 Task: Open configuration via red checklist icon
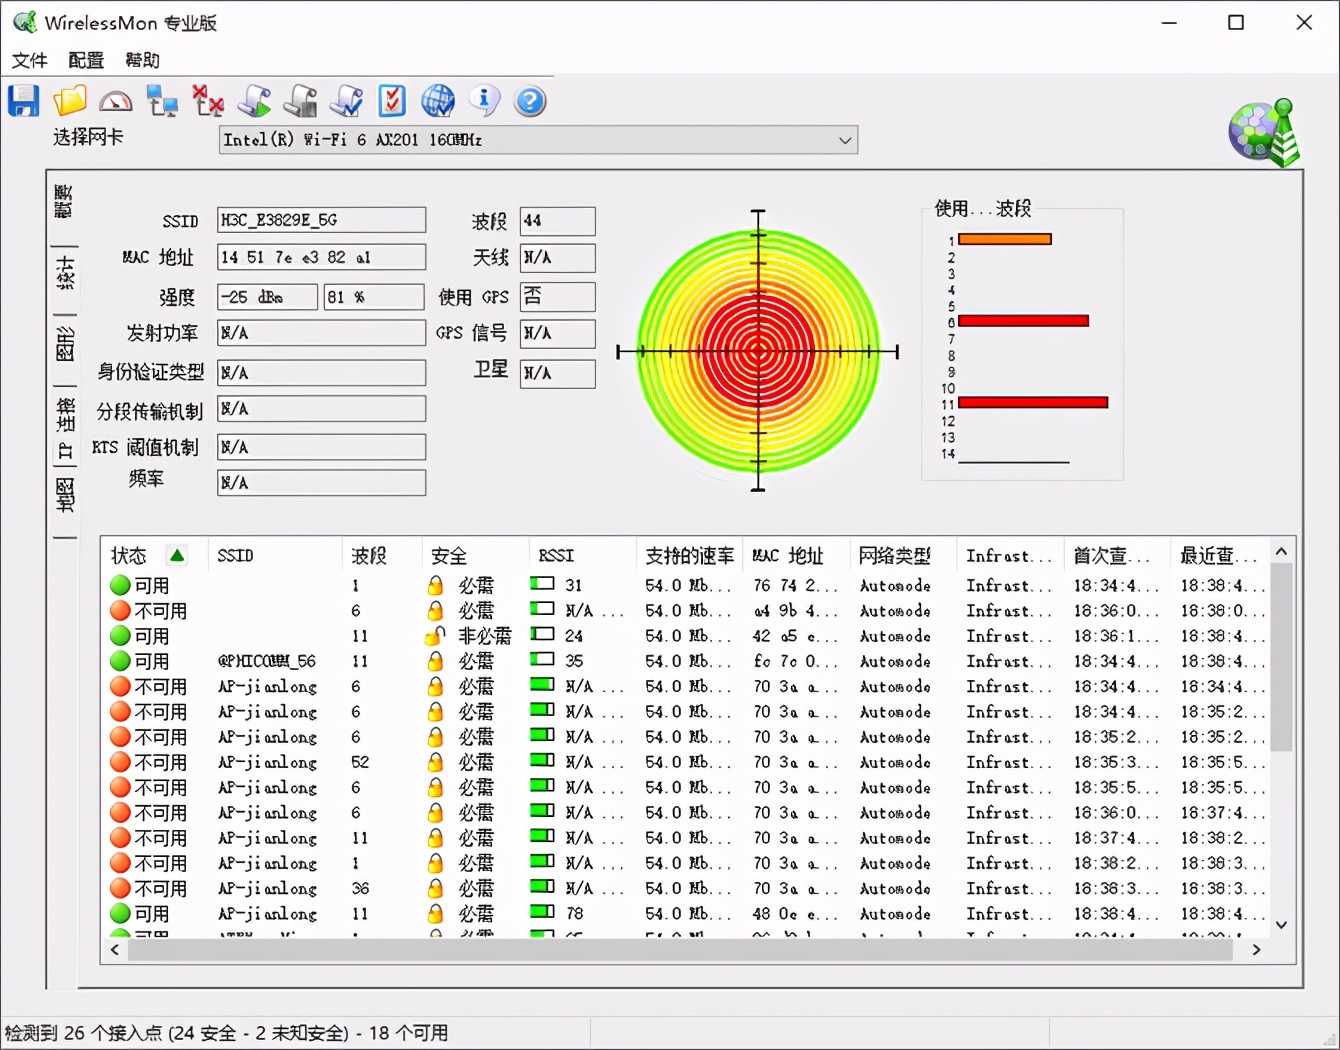[391, 100]
